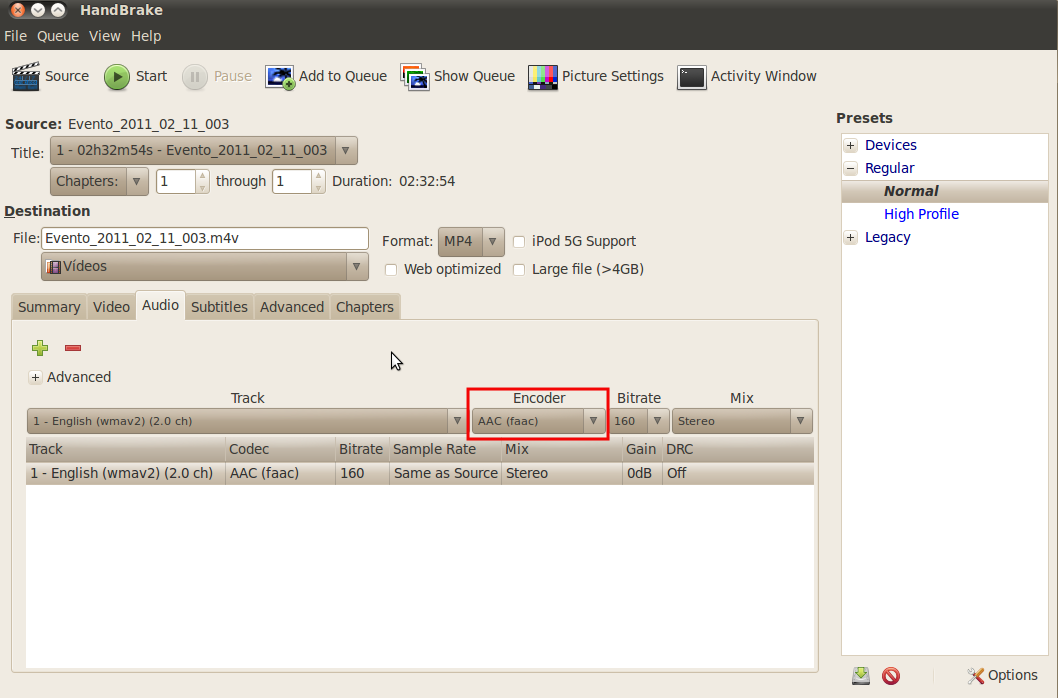The image size is (1058, 698).
Task: Expand the Advanced audio options
Action: [35, 377]
